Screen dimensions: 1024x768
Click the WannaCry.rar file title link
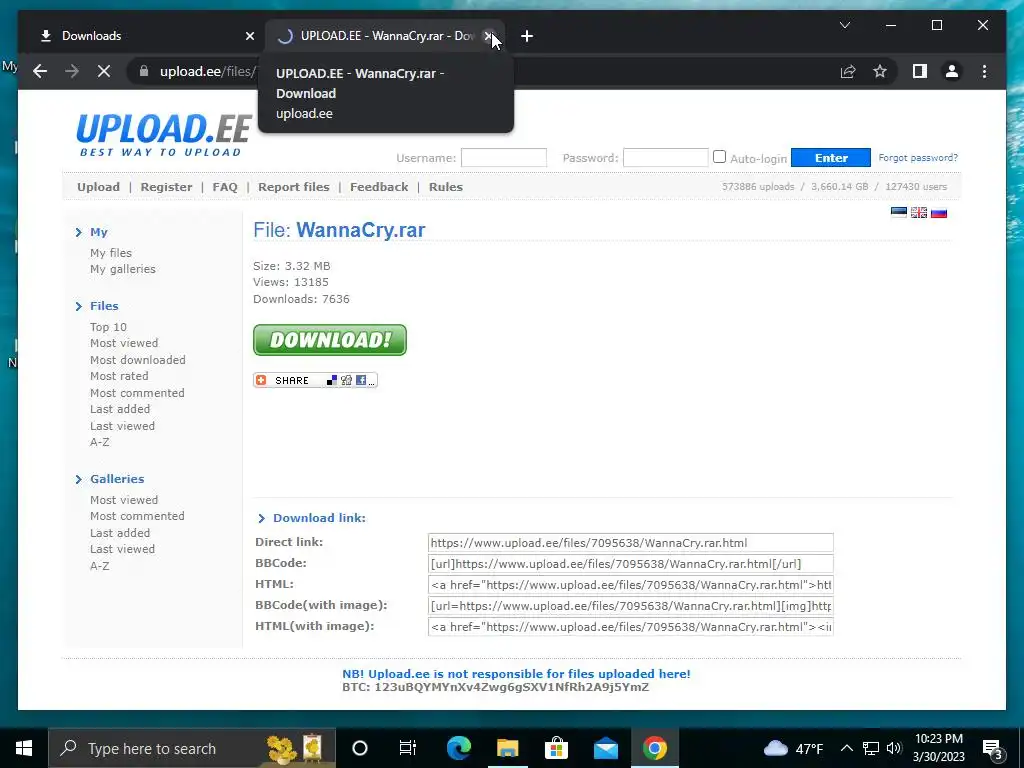pos(360,230)
